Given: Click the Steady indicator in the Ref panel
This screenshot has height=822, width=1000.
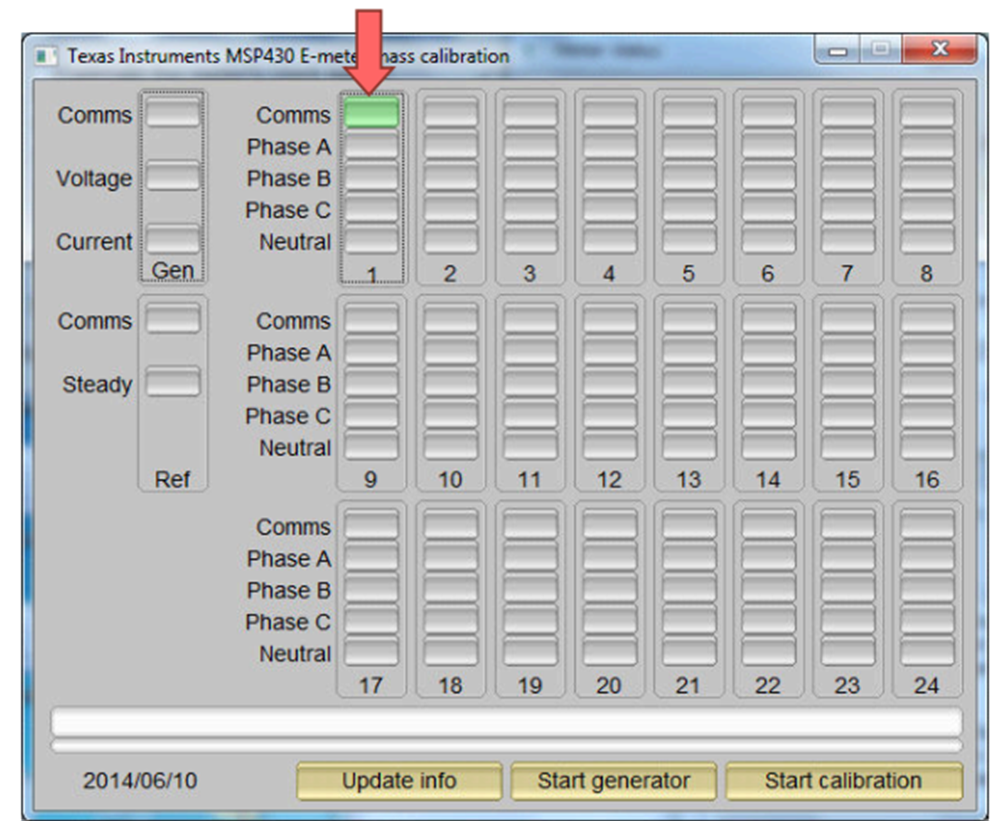Looking at the screenshot, I should (172, 383).
